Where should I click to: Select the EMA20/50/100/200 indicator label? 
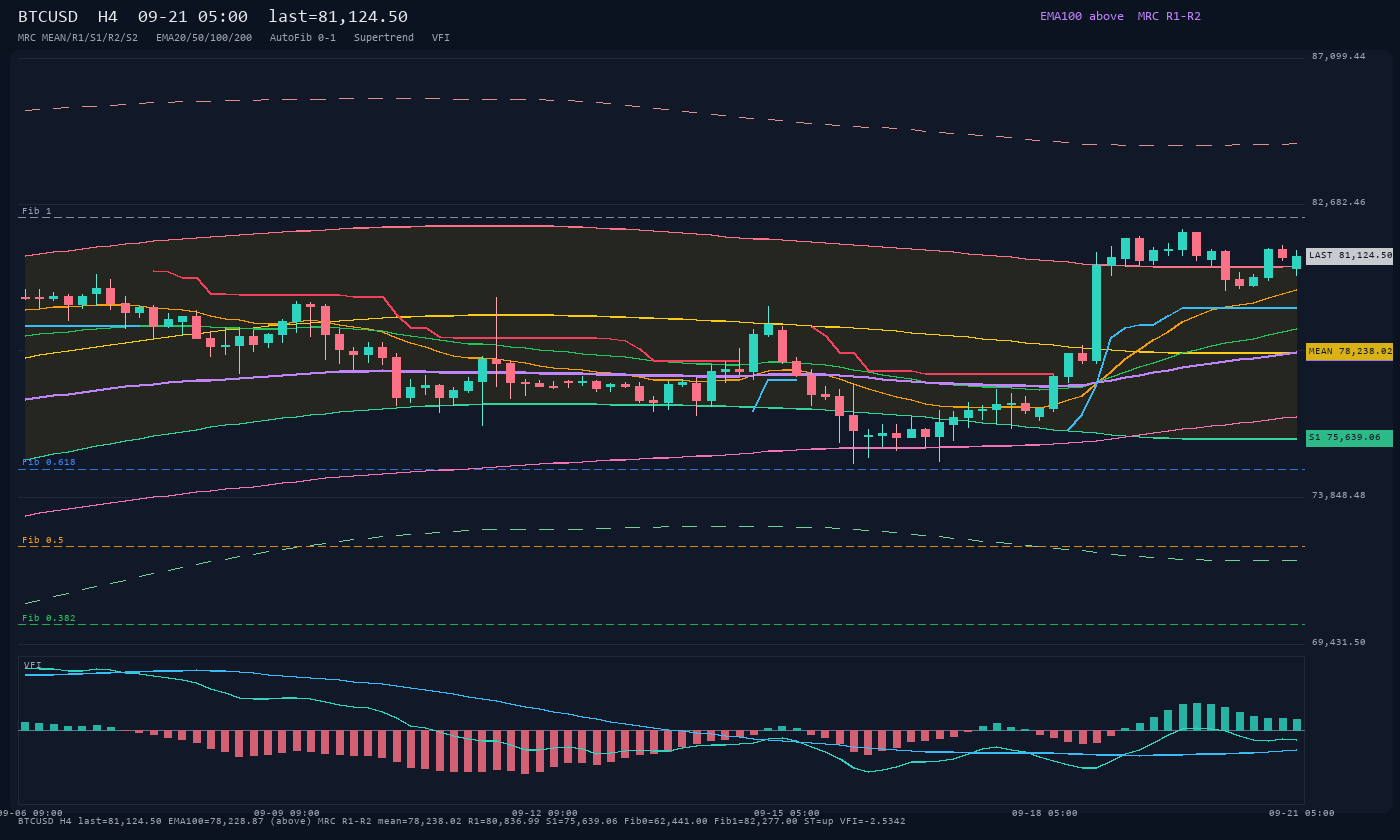(x=204, y=38)
